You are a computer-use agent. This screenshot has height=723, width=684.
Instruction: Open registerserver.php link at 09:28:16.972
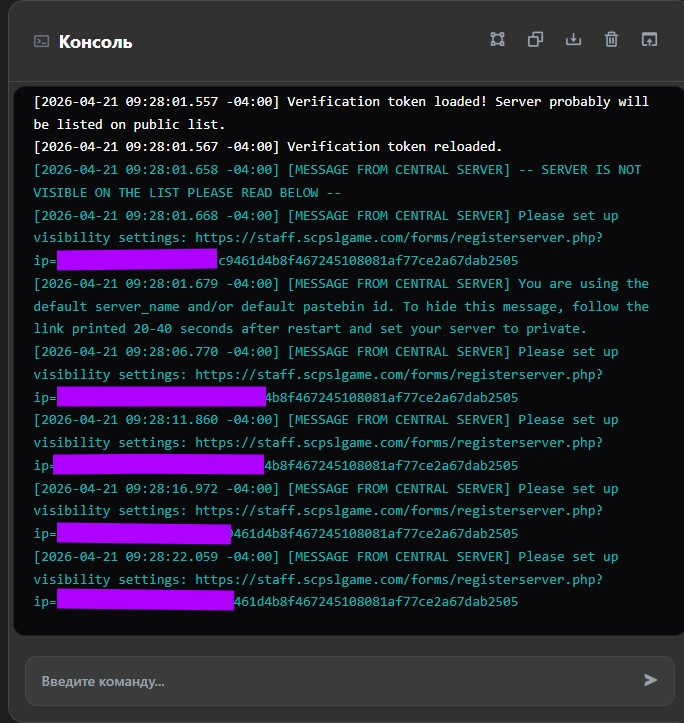pos(399,511)
